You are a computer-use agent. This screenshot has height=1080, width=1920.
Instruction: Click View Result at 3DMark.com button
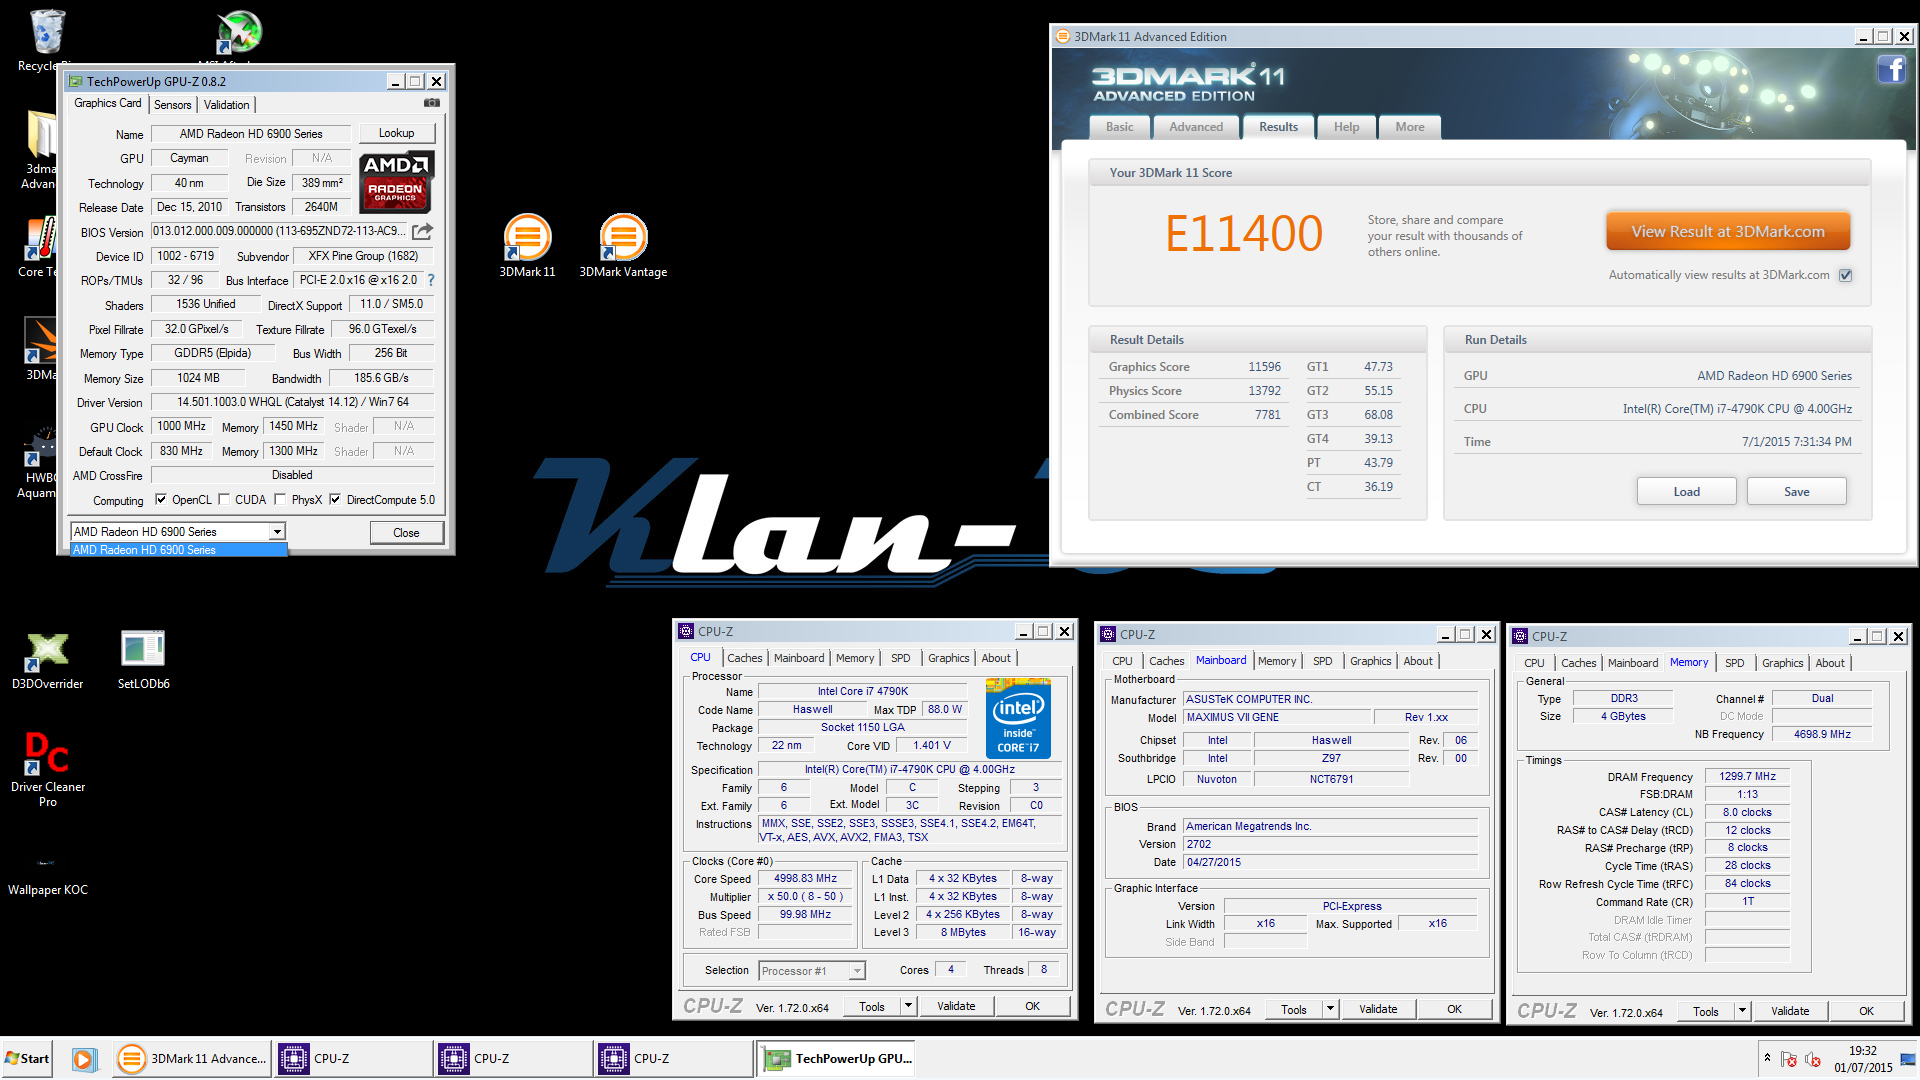(x=1728, y=232)
